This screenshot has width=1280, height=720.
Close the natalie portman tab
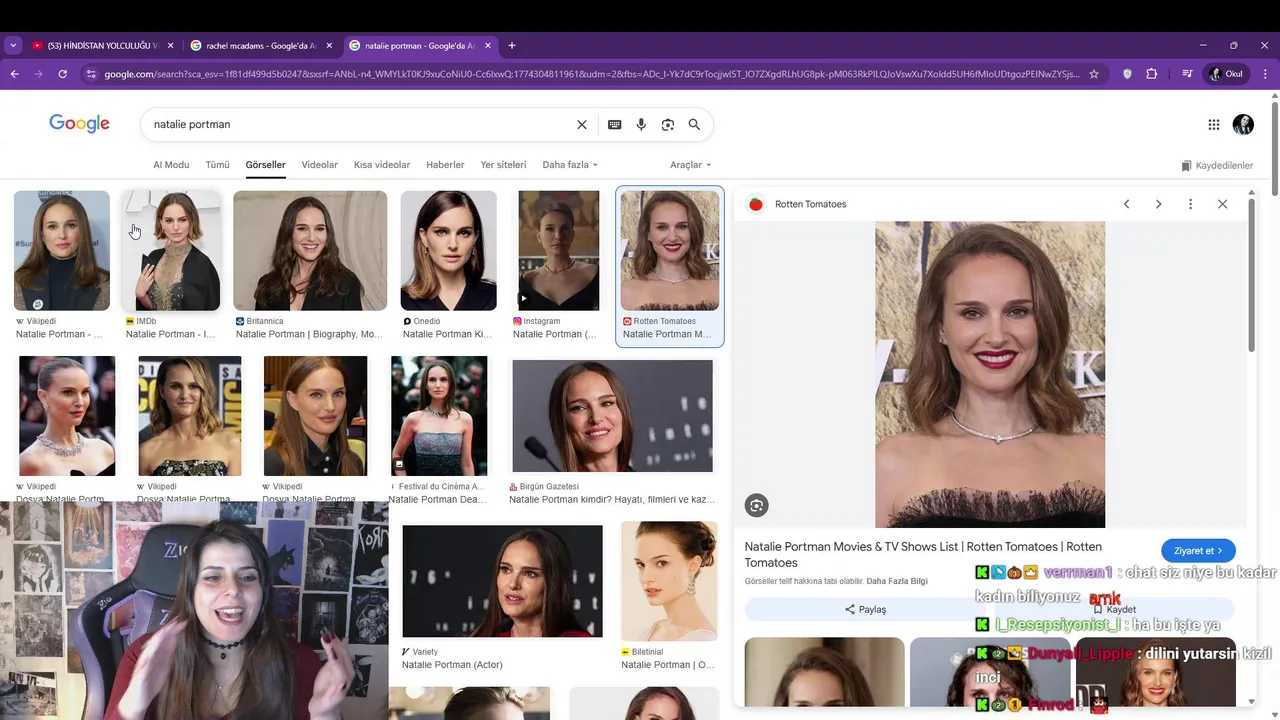[x=488, y=46]
